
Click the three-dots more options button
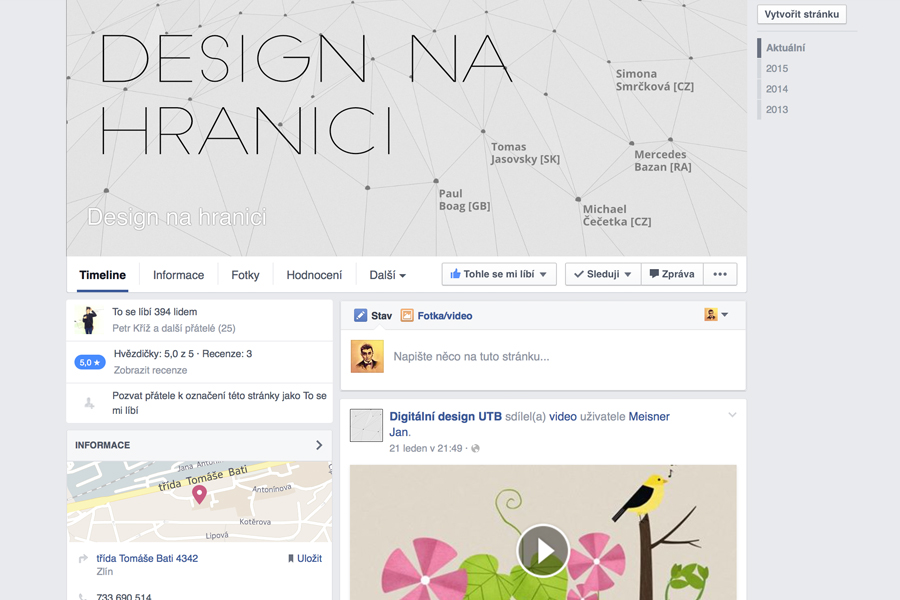(720, 274)
